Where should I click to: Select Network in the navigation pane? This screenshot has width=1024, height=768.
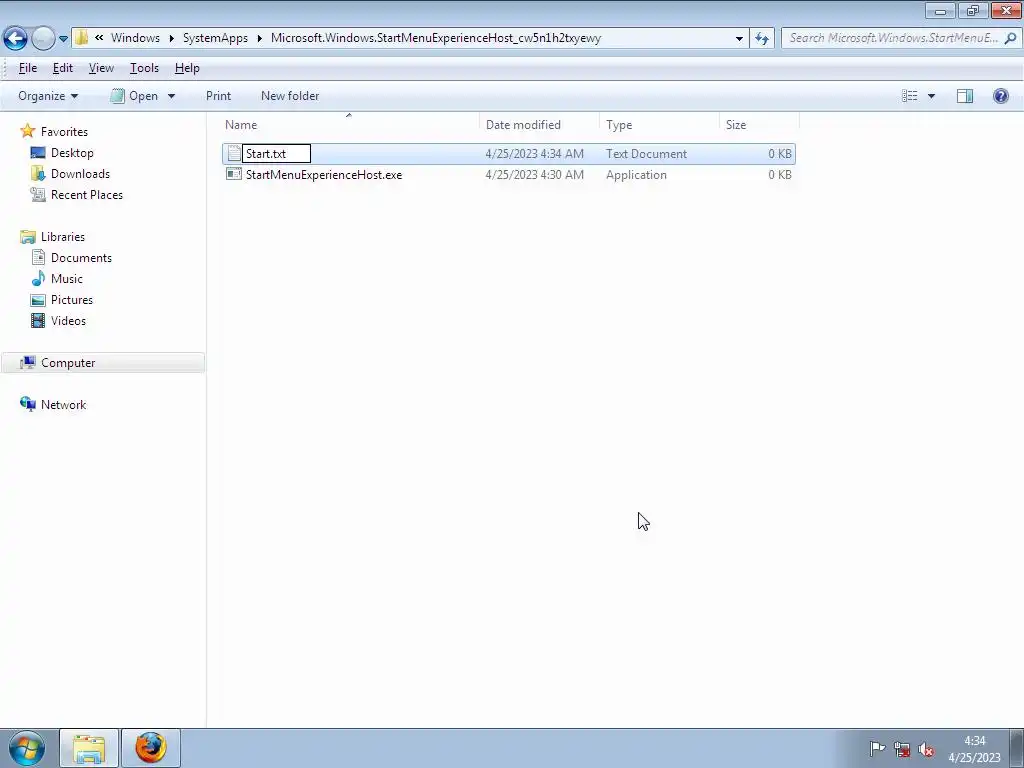(63, 405)
